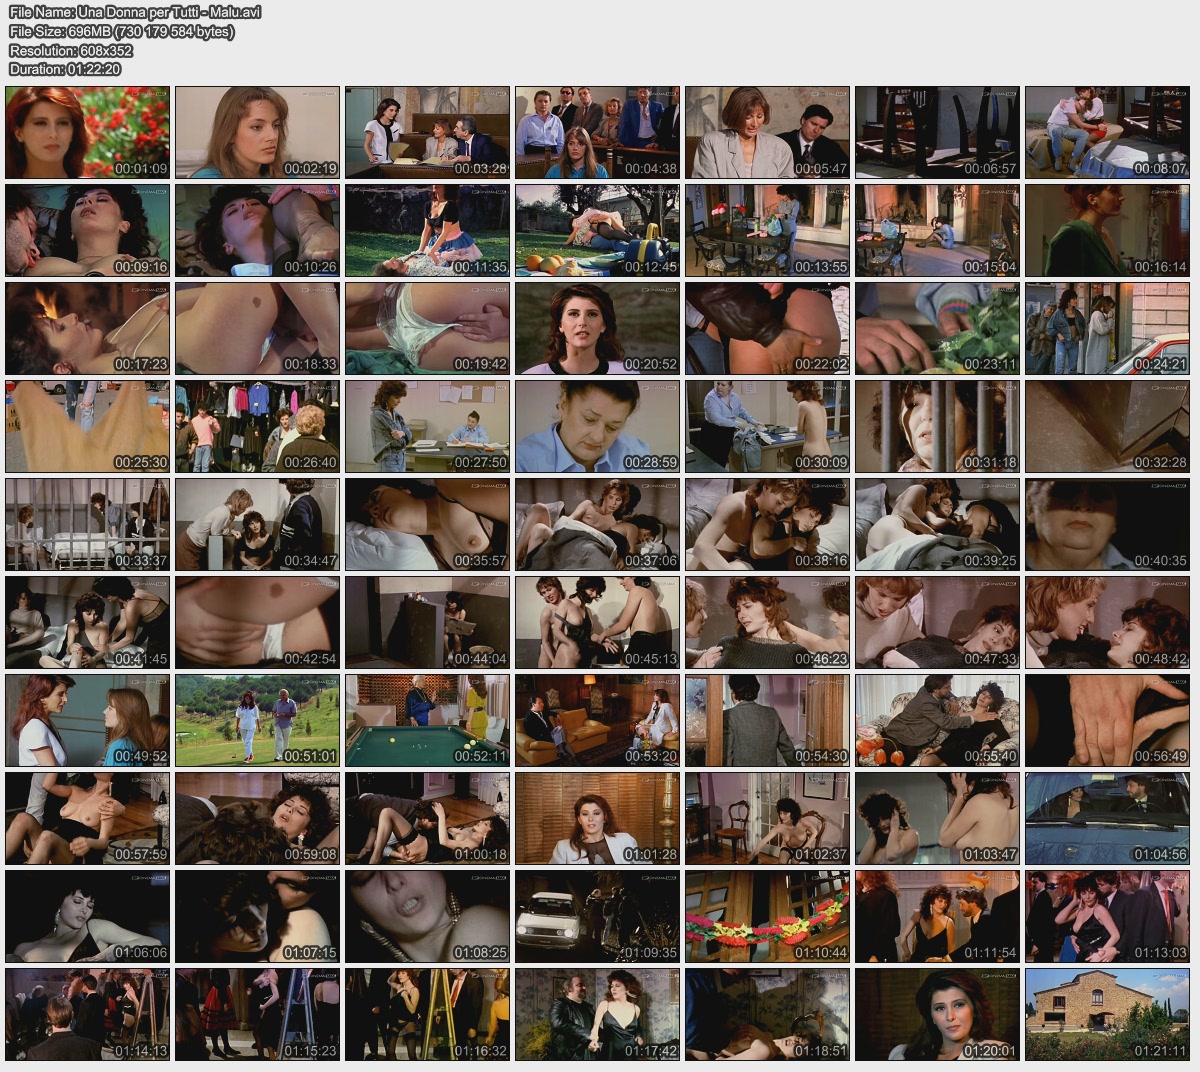Select the blue car thumbnail at 01:04:56
Image resolution: width=1200 pixels, height=1072 pixels.
click(x=1107, y=818)
